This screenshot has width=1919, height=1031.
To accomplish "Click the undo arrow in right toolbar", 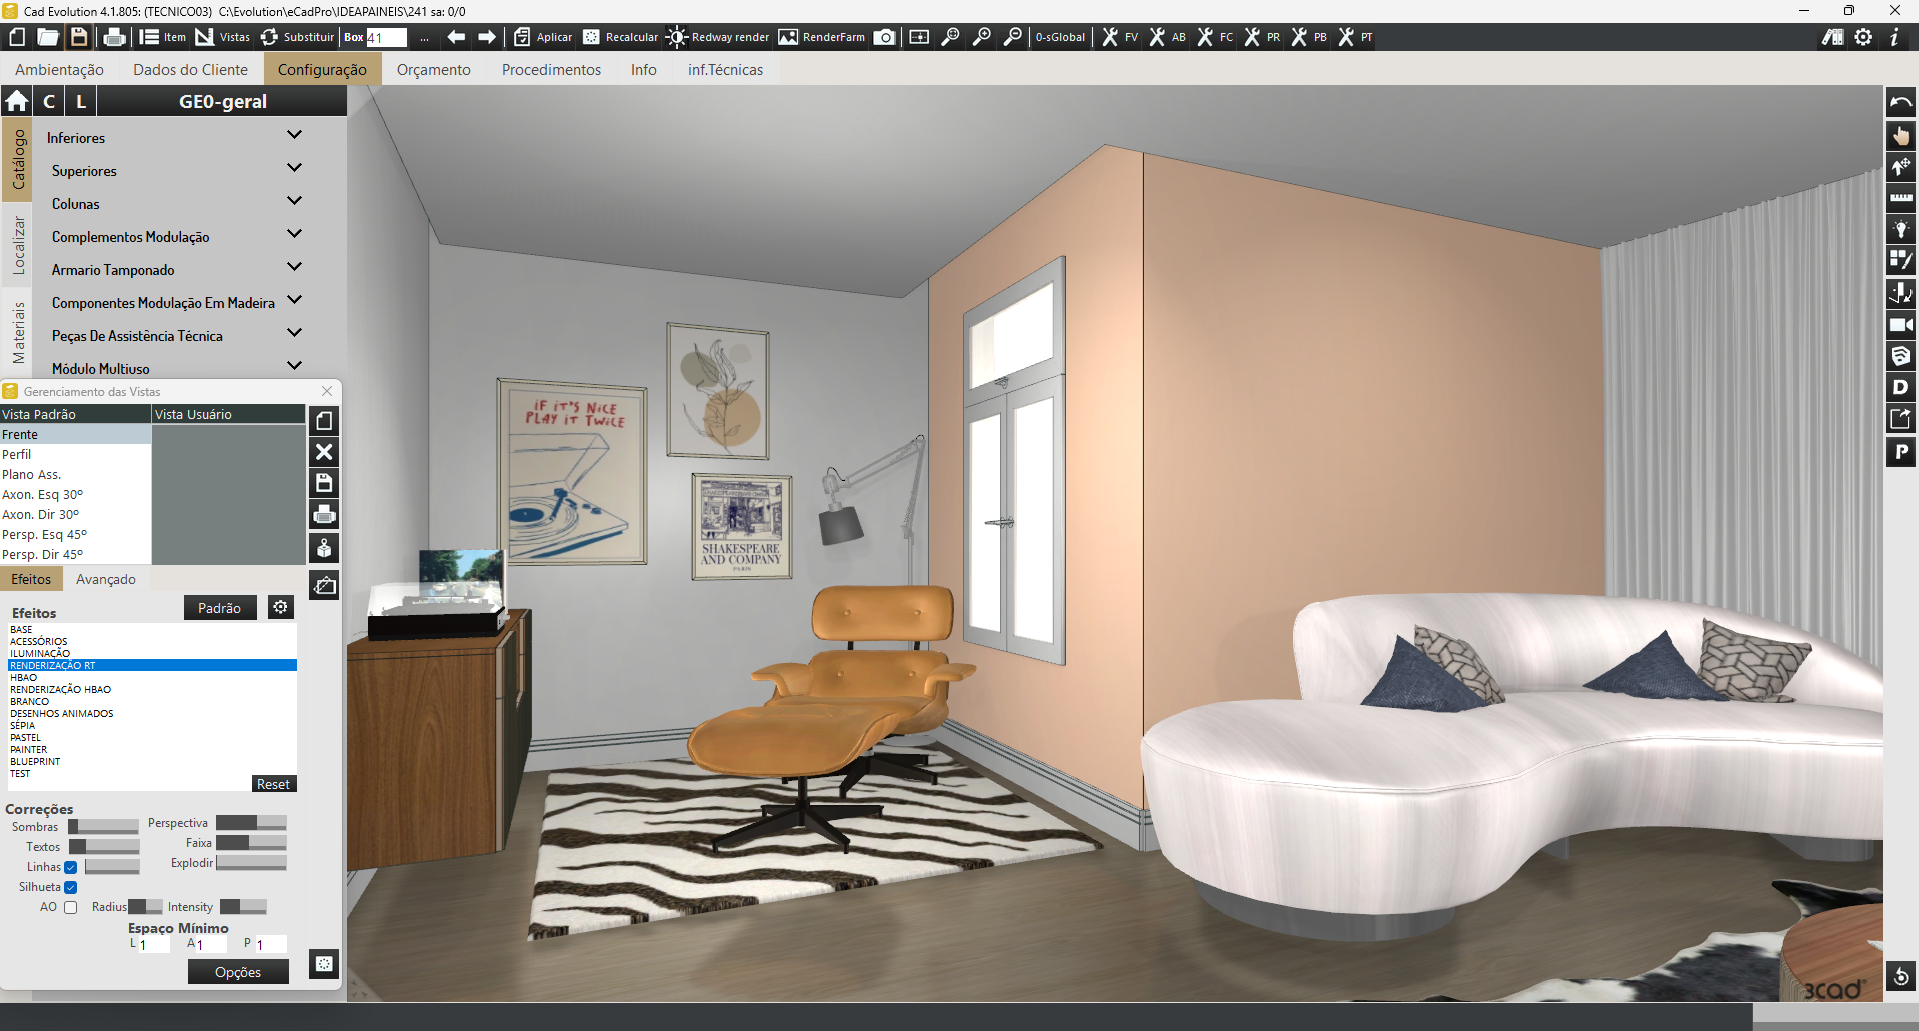I will [1900, 102].
